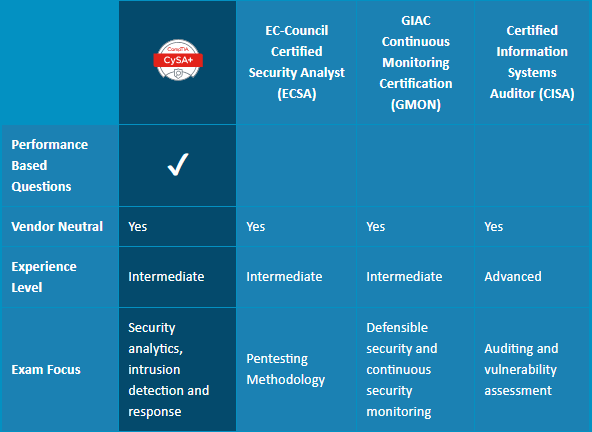Click the Certified Information Systems Auditor header
This screenshot has height=432, width=592.
pos(532,62)
